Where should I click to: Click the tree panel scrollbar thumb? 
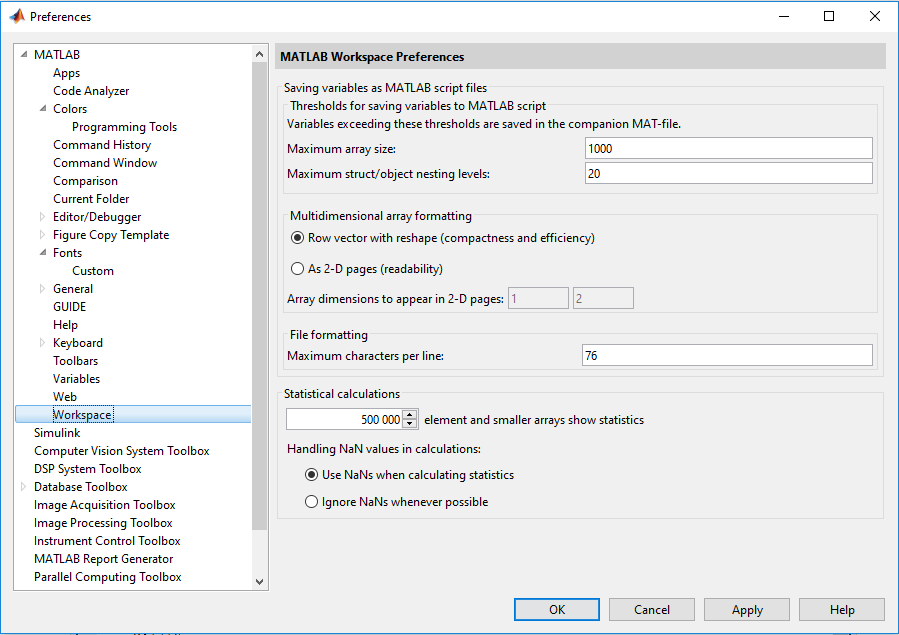tap(260, 296)
